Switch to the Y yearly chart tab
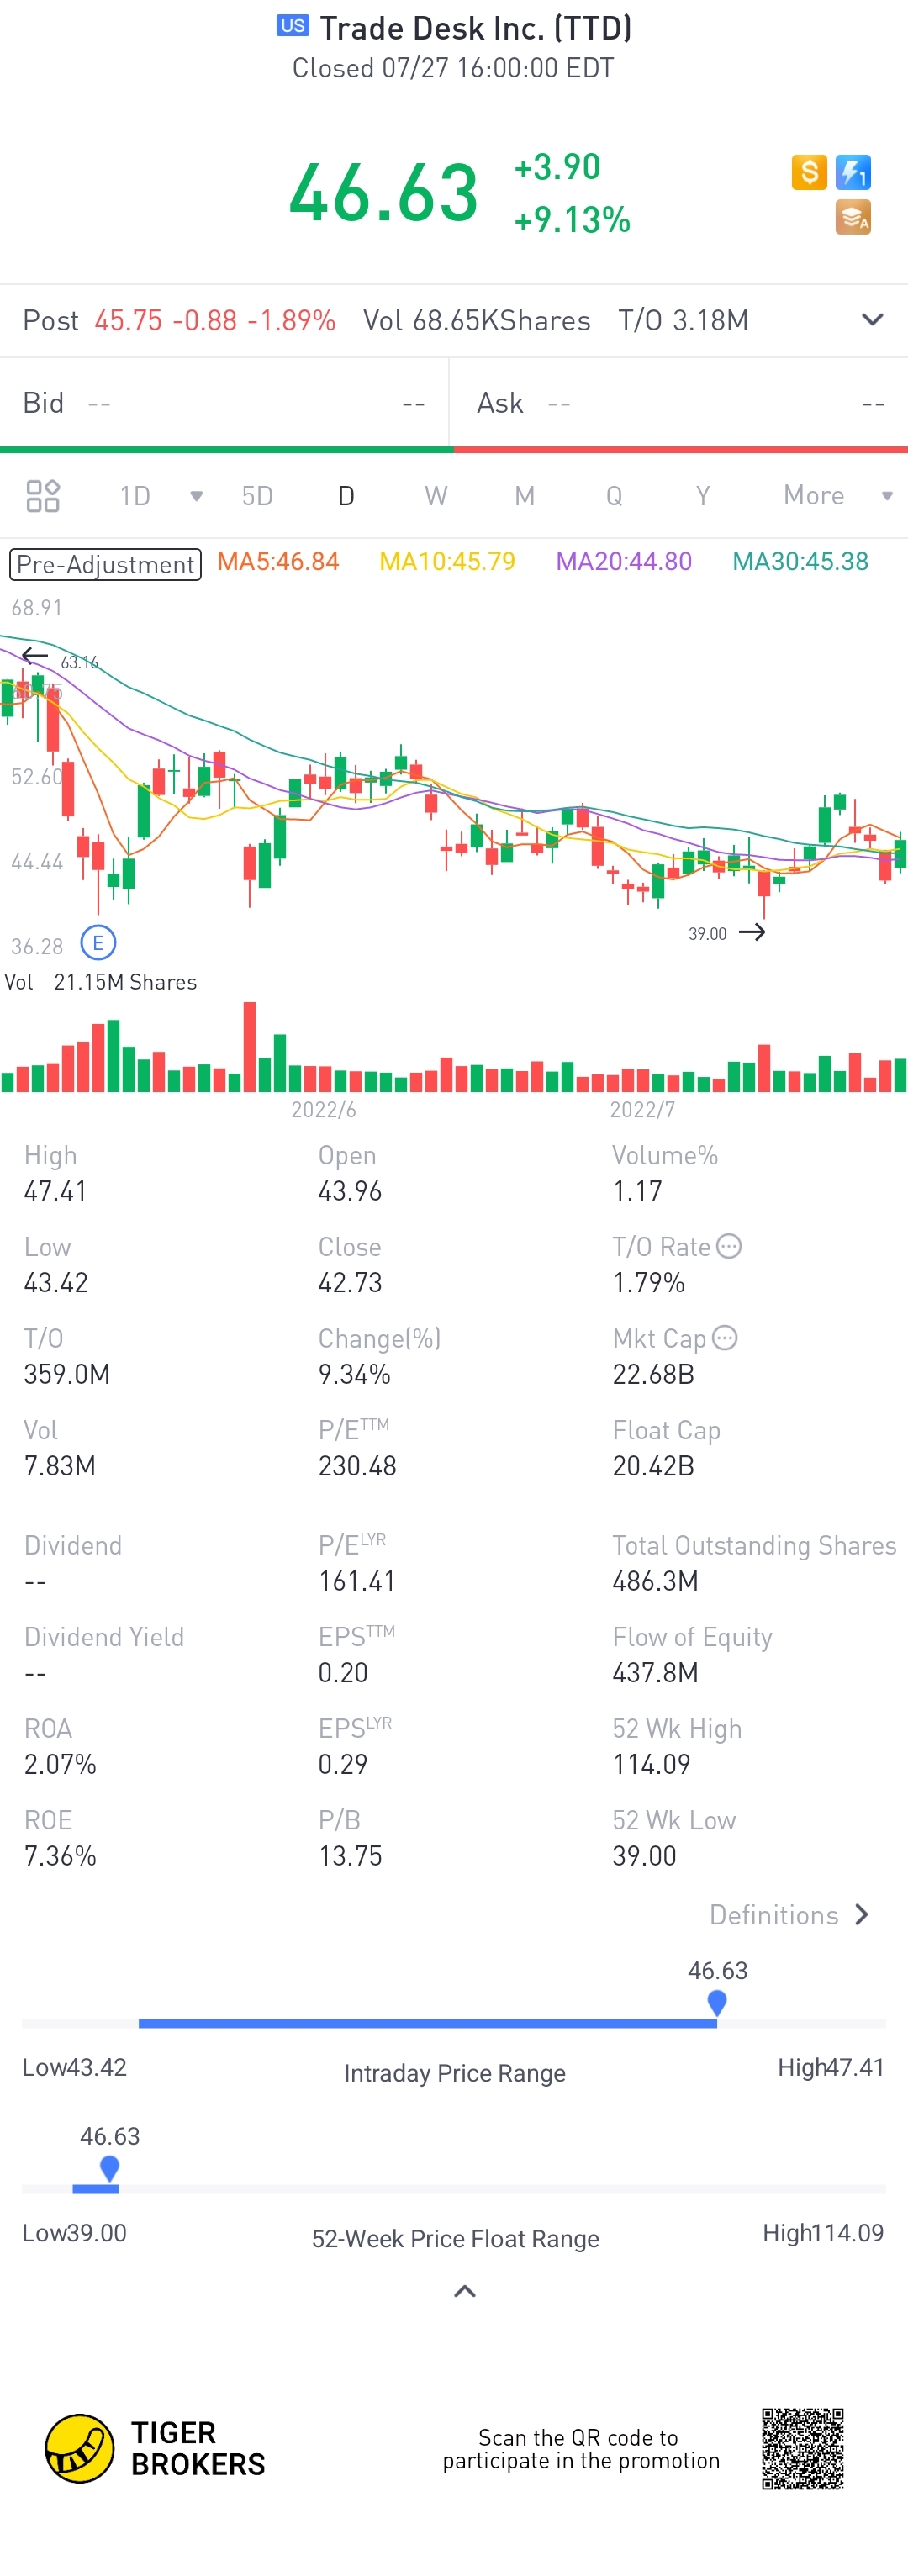908x2576 pixels. point(703,496)
